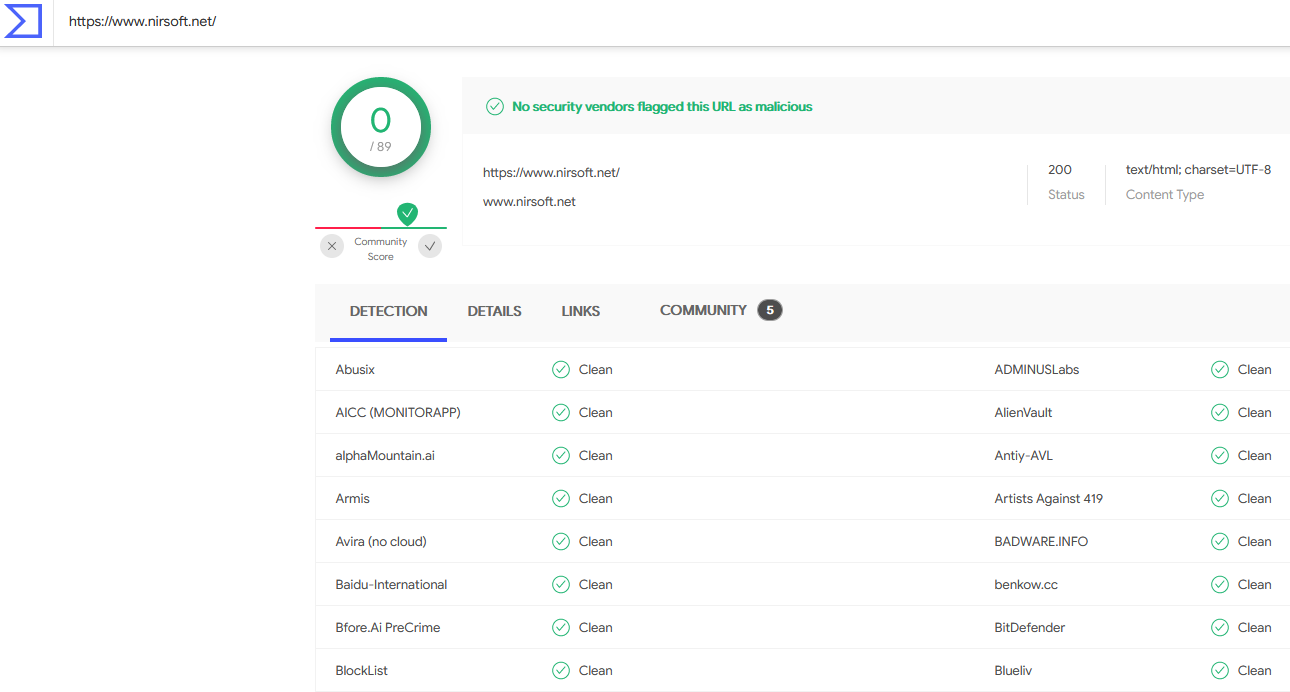
Task: Click the VirusTotal logo icon
Action: 23,21
